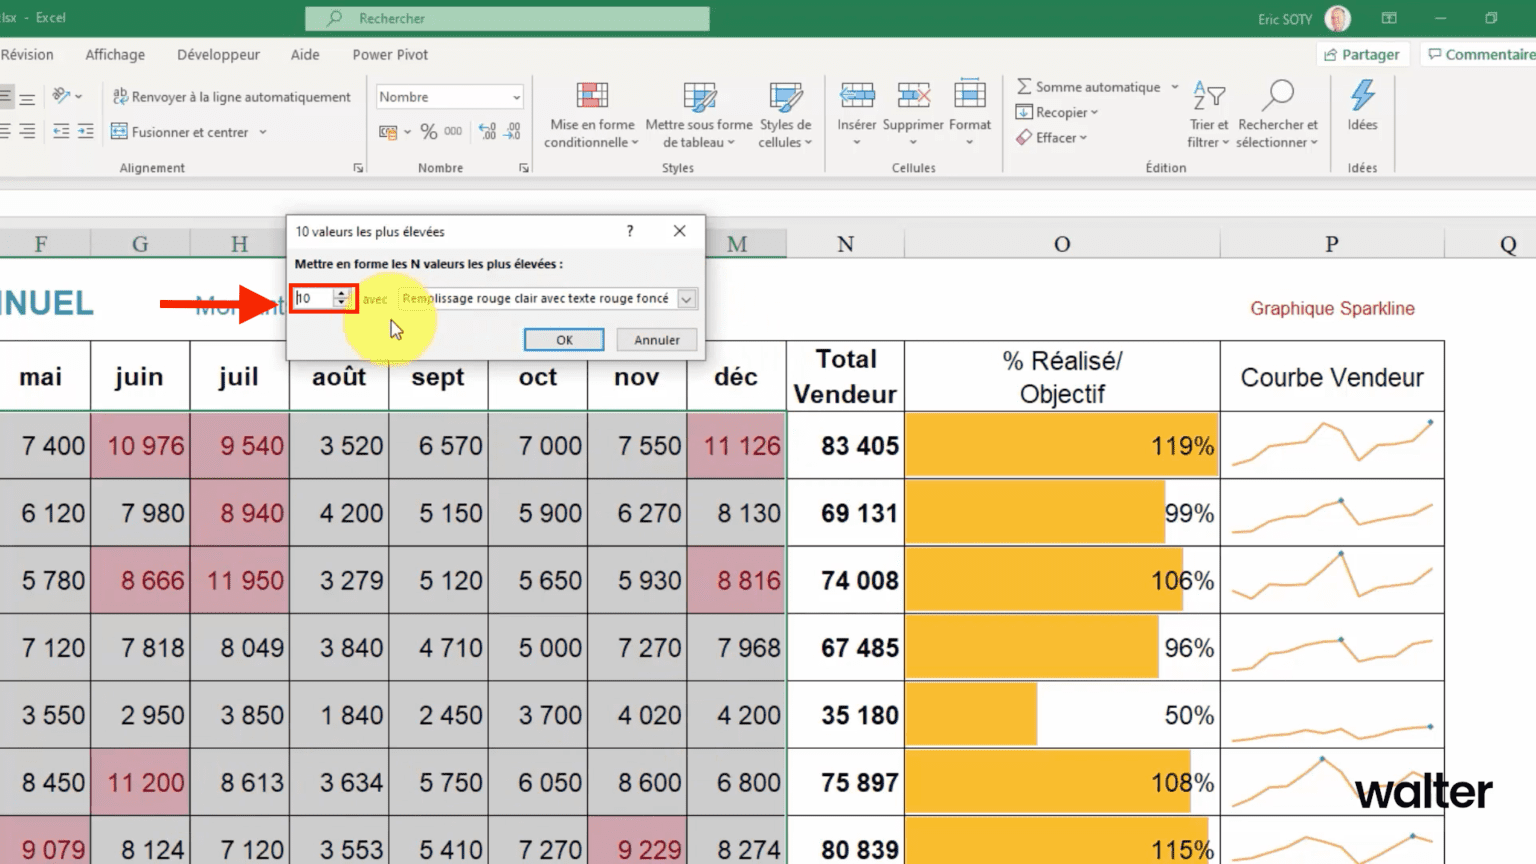Click the Rechercher search box
Screen dimensions: 1536x864
coord(508,18)
